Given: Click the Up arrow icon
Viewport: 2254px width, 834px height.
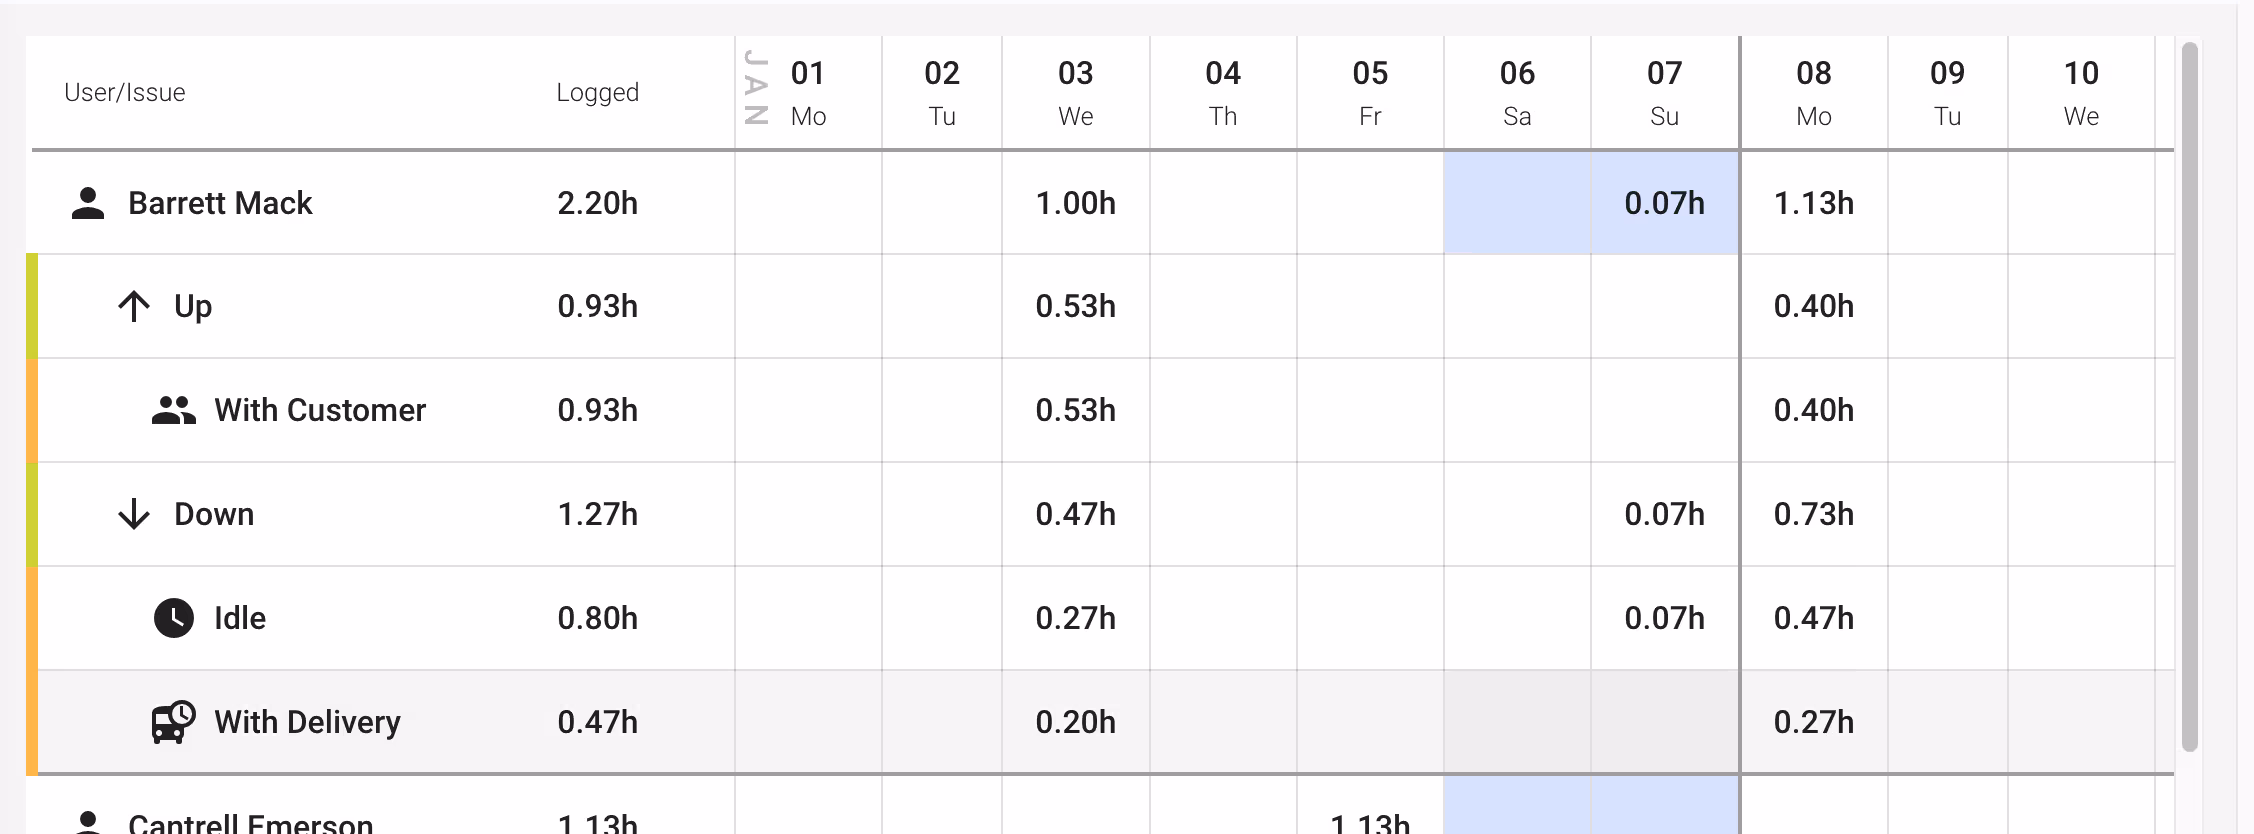Looking at the screenshot, I should (x=134, y=306).
